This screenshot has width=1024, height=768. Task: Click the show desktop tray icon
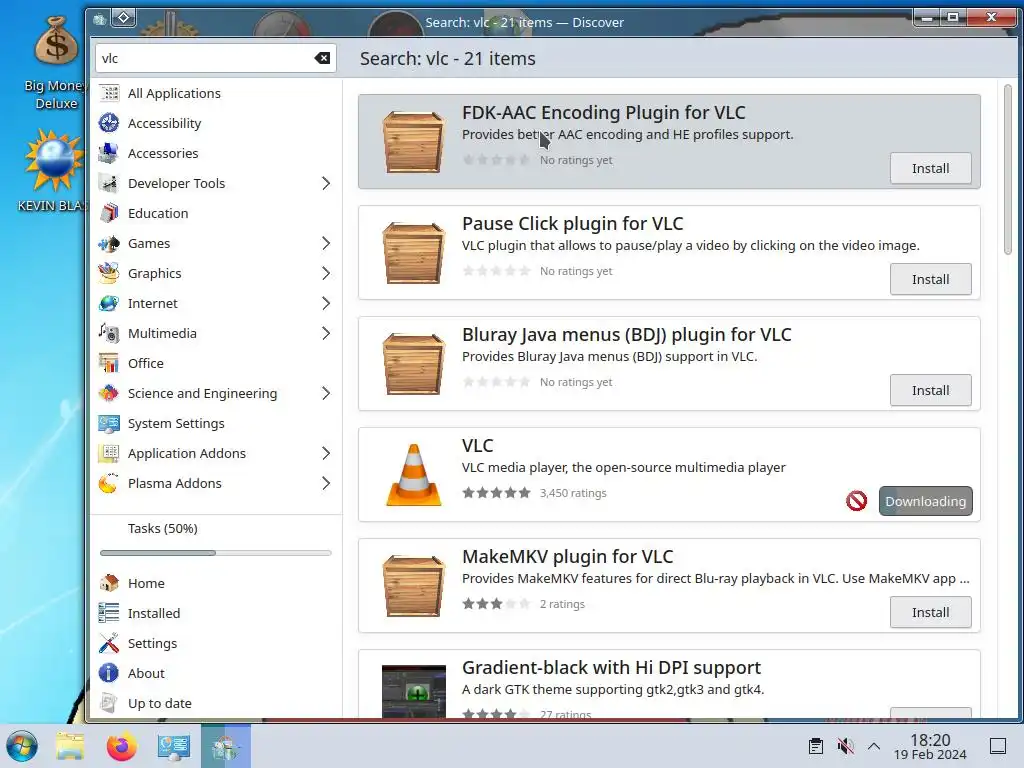point(998,746)
